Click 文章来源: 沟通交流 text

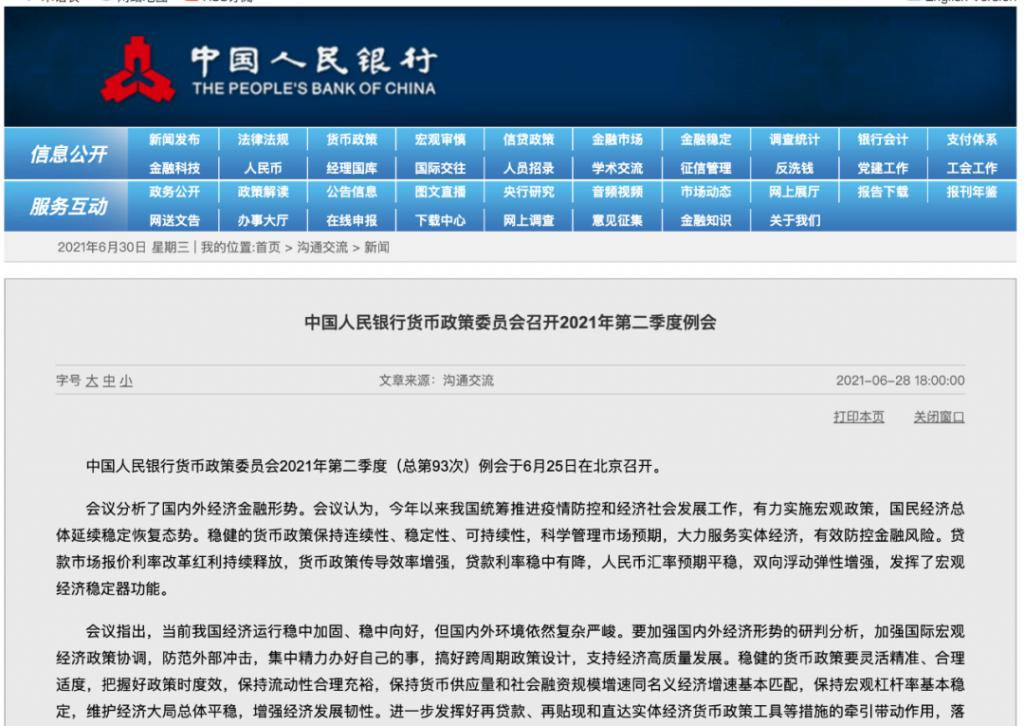pyautogui.click(x=436, y=381)
